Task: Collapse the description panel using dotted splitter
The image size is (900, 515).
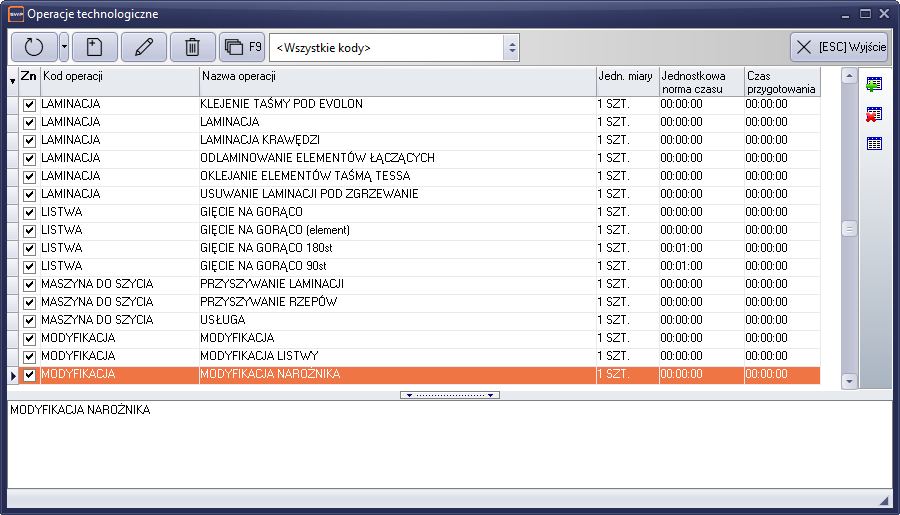Action: (450, 395)
